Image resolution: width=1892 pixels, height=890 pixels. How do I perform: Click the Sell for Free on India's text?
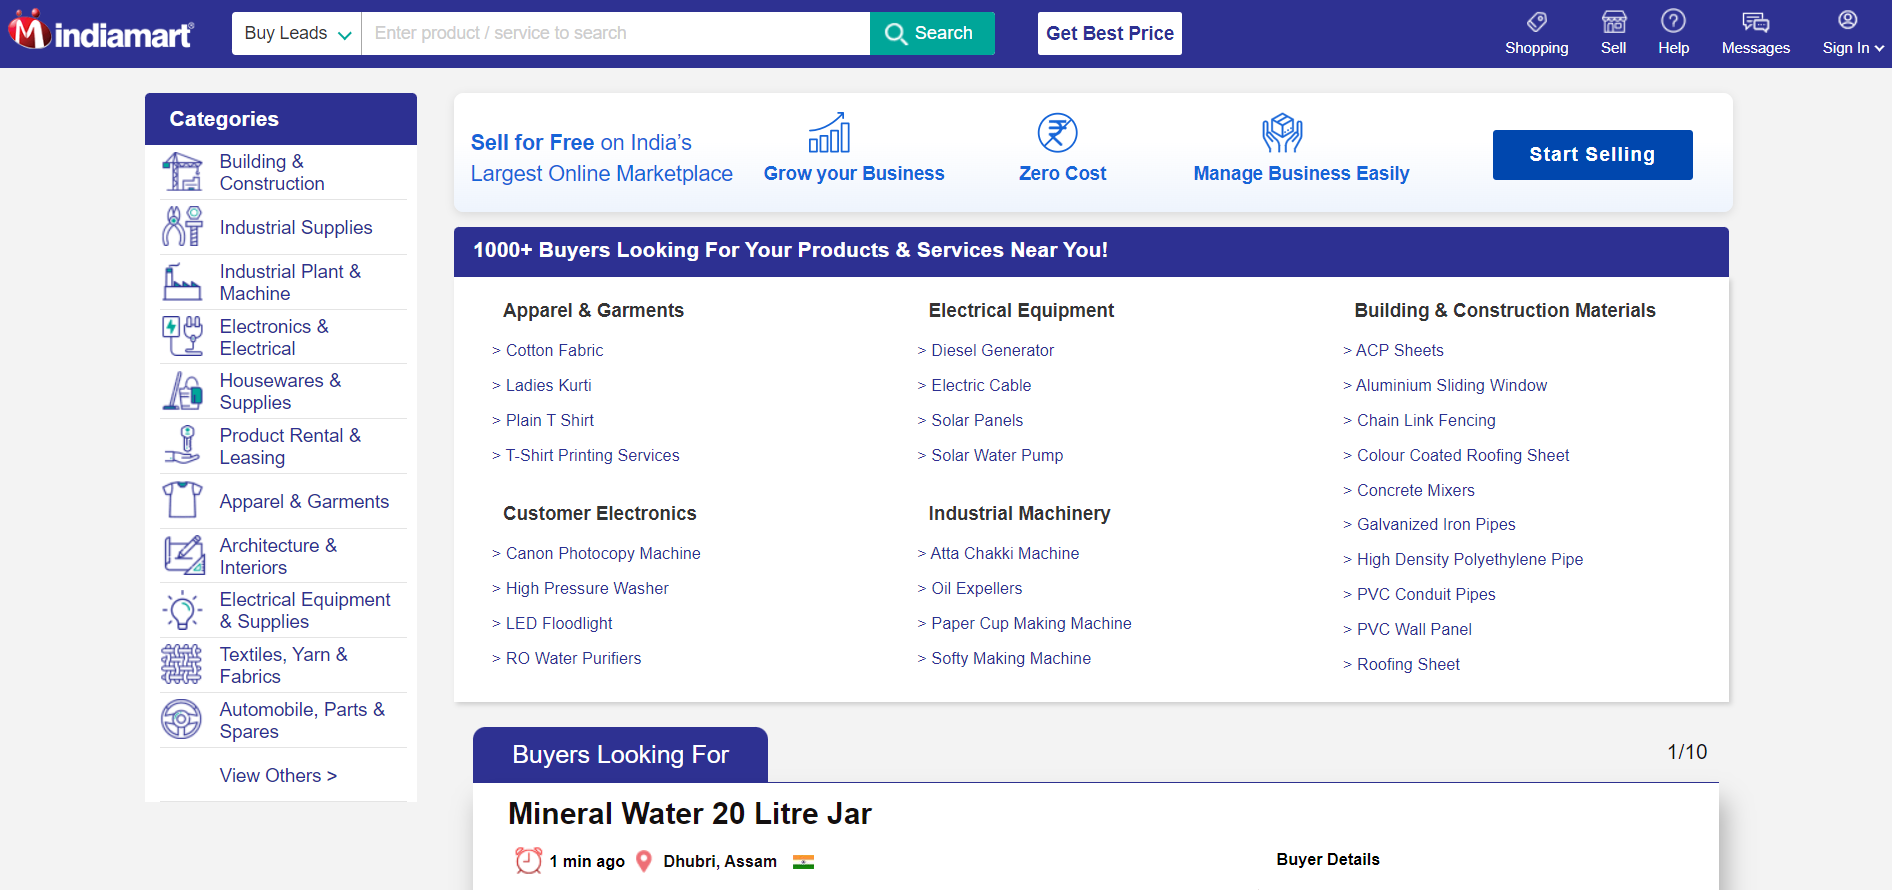click(581, 142)
